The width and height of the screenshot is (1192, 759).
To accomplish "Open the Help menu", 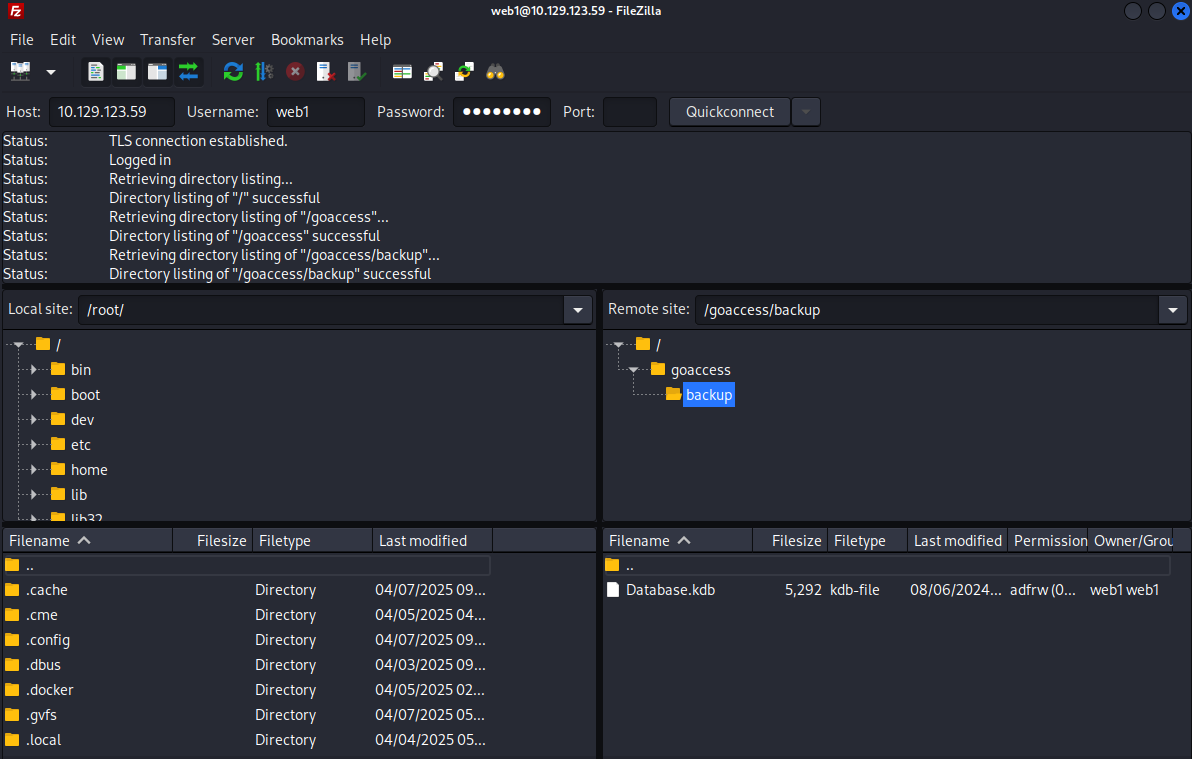I will tap(376, 40).
